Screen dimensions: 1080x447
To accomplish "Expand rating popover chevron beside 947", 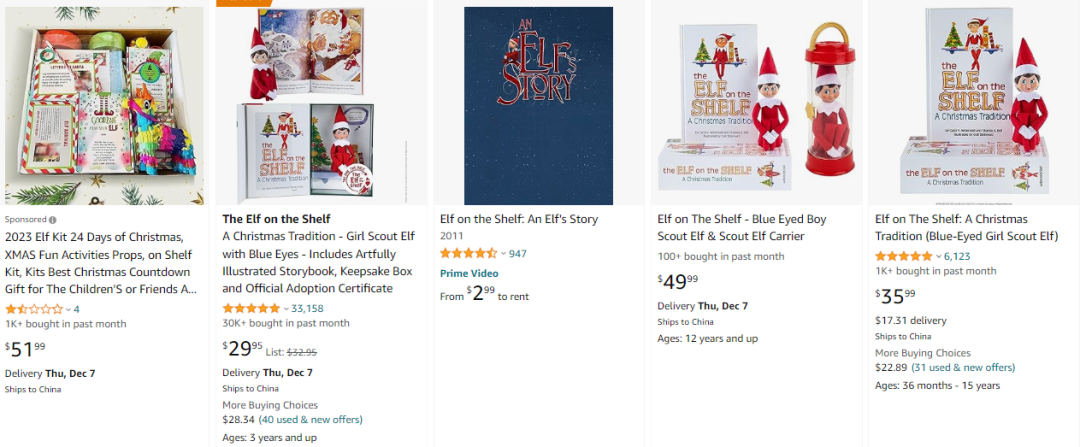I will click(504, 254).
